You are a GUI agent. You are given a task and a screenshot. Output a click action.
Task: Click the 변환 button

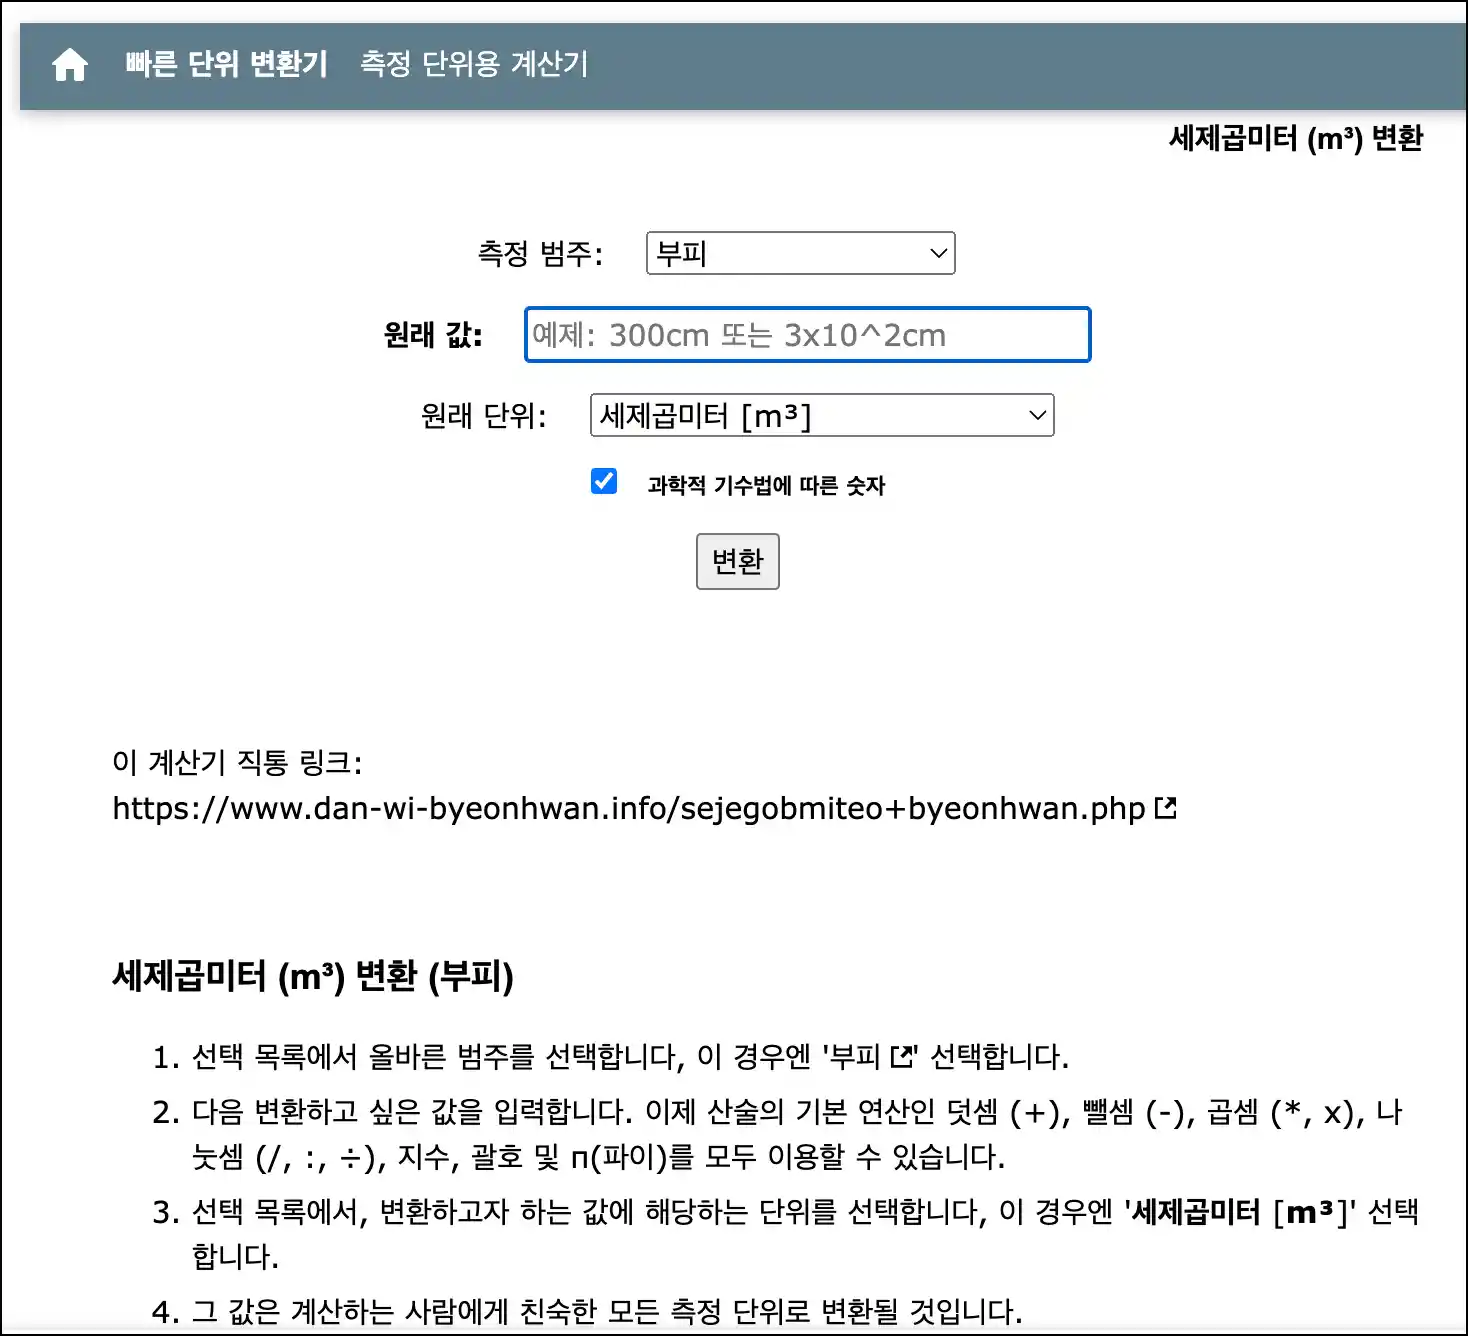(x=738, y=562)
